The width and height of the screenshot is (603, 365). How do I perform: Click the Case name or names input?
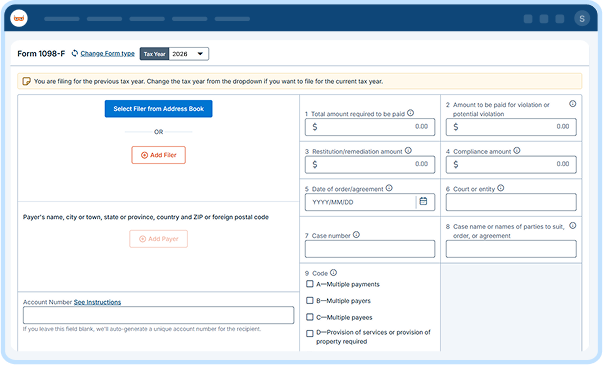click(x=511, y=249)
